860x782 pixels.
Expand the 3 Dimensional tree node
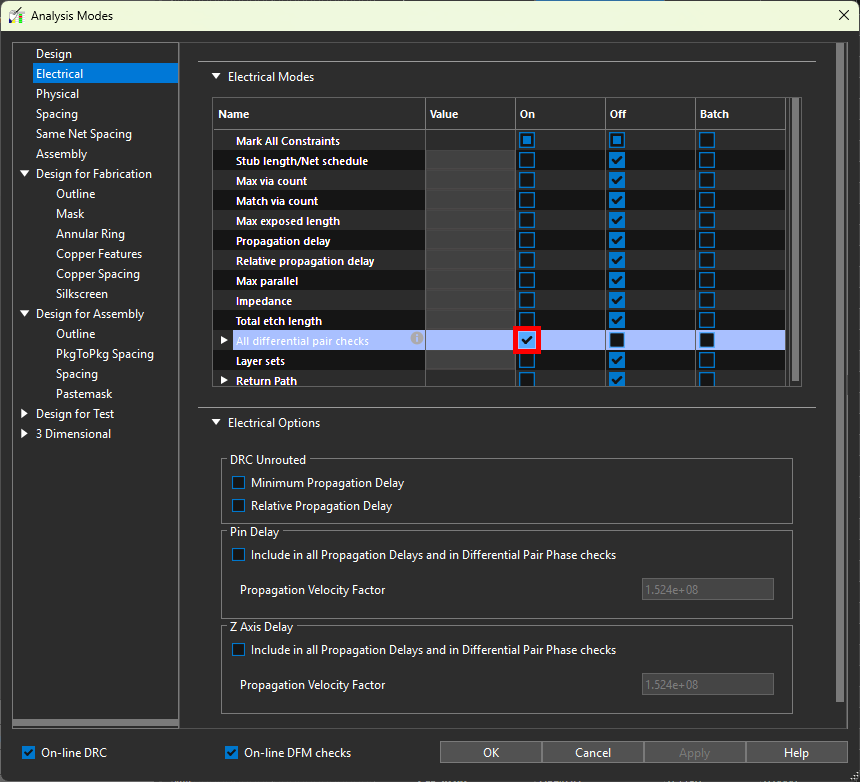pyautogui.click(x=25, y=434)
